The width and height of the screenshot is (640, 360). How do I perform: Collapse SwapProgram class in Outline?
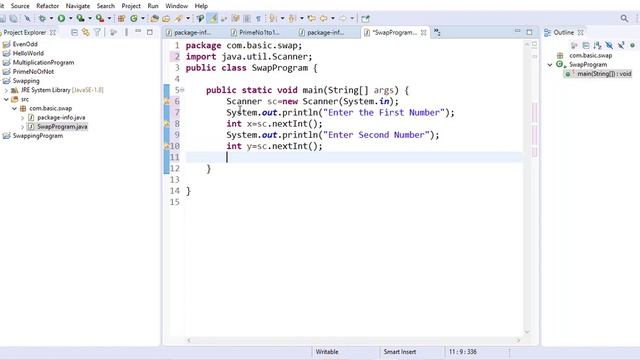(550, 64)
